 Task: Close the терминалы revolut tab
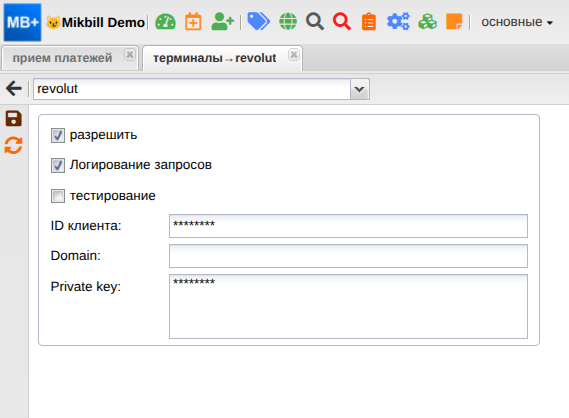pyautogui.click(x=294, y=55)
